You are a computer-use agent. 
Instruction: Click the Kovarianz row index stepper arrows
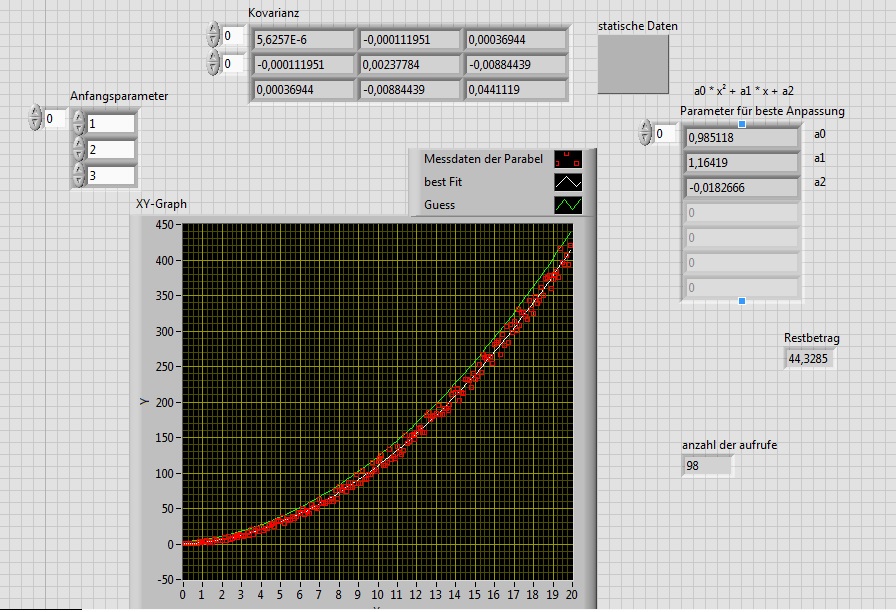click(x=212, y=37)
